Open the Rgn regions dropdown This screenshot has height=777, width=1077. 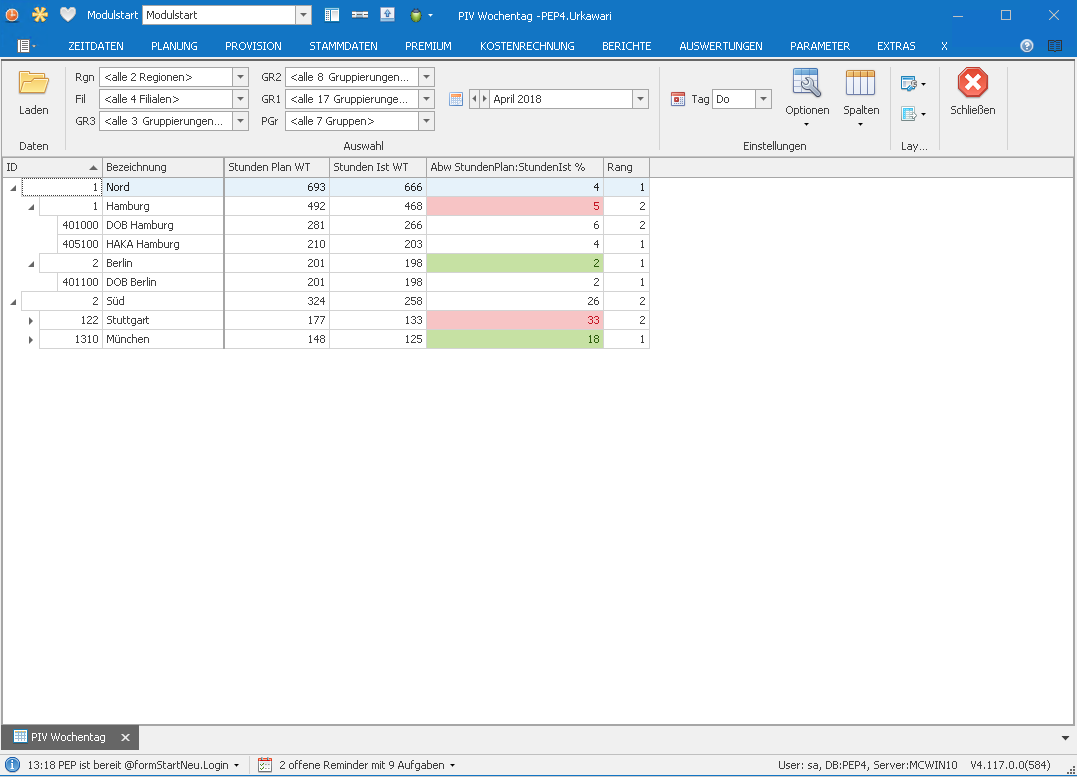click(240, 77)
